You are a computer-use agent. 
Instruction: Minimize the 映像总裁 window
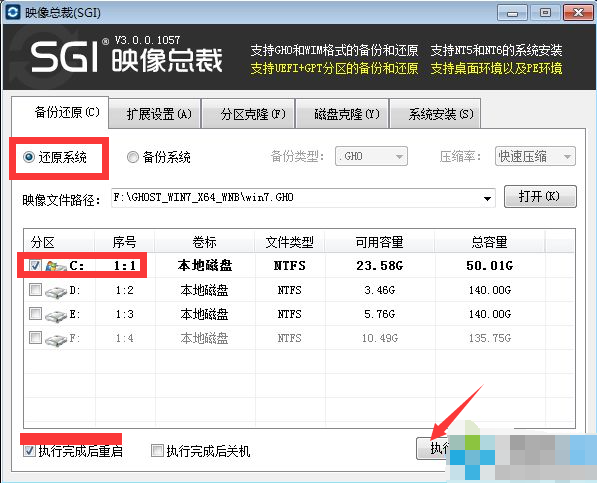pos(512,13)
